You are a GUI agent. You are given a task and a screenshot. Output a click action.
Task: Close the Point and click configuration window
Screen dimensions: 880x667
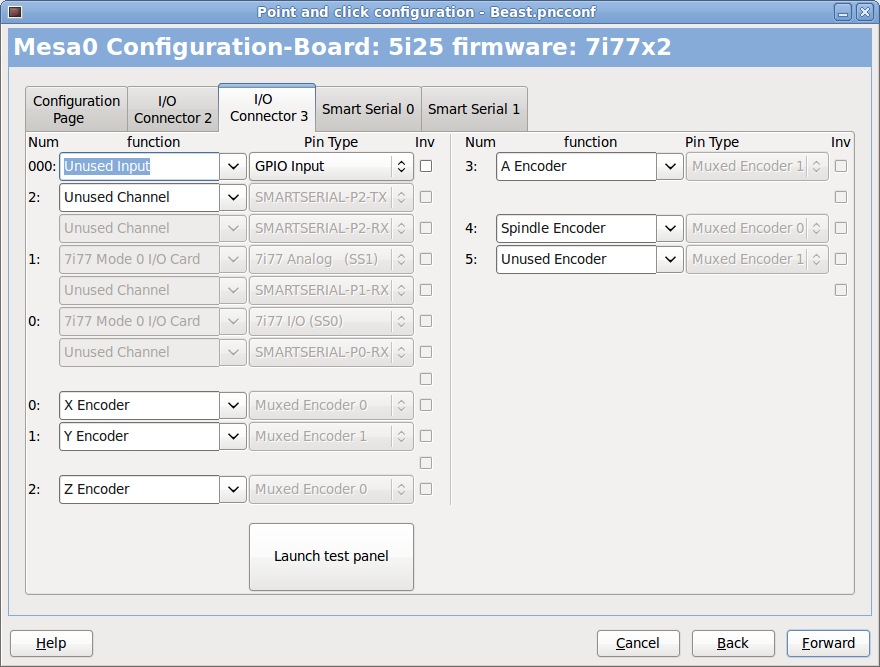pos(864,12)
